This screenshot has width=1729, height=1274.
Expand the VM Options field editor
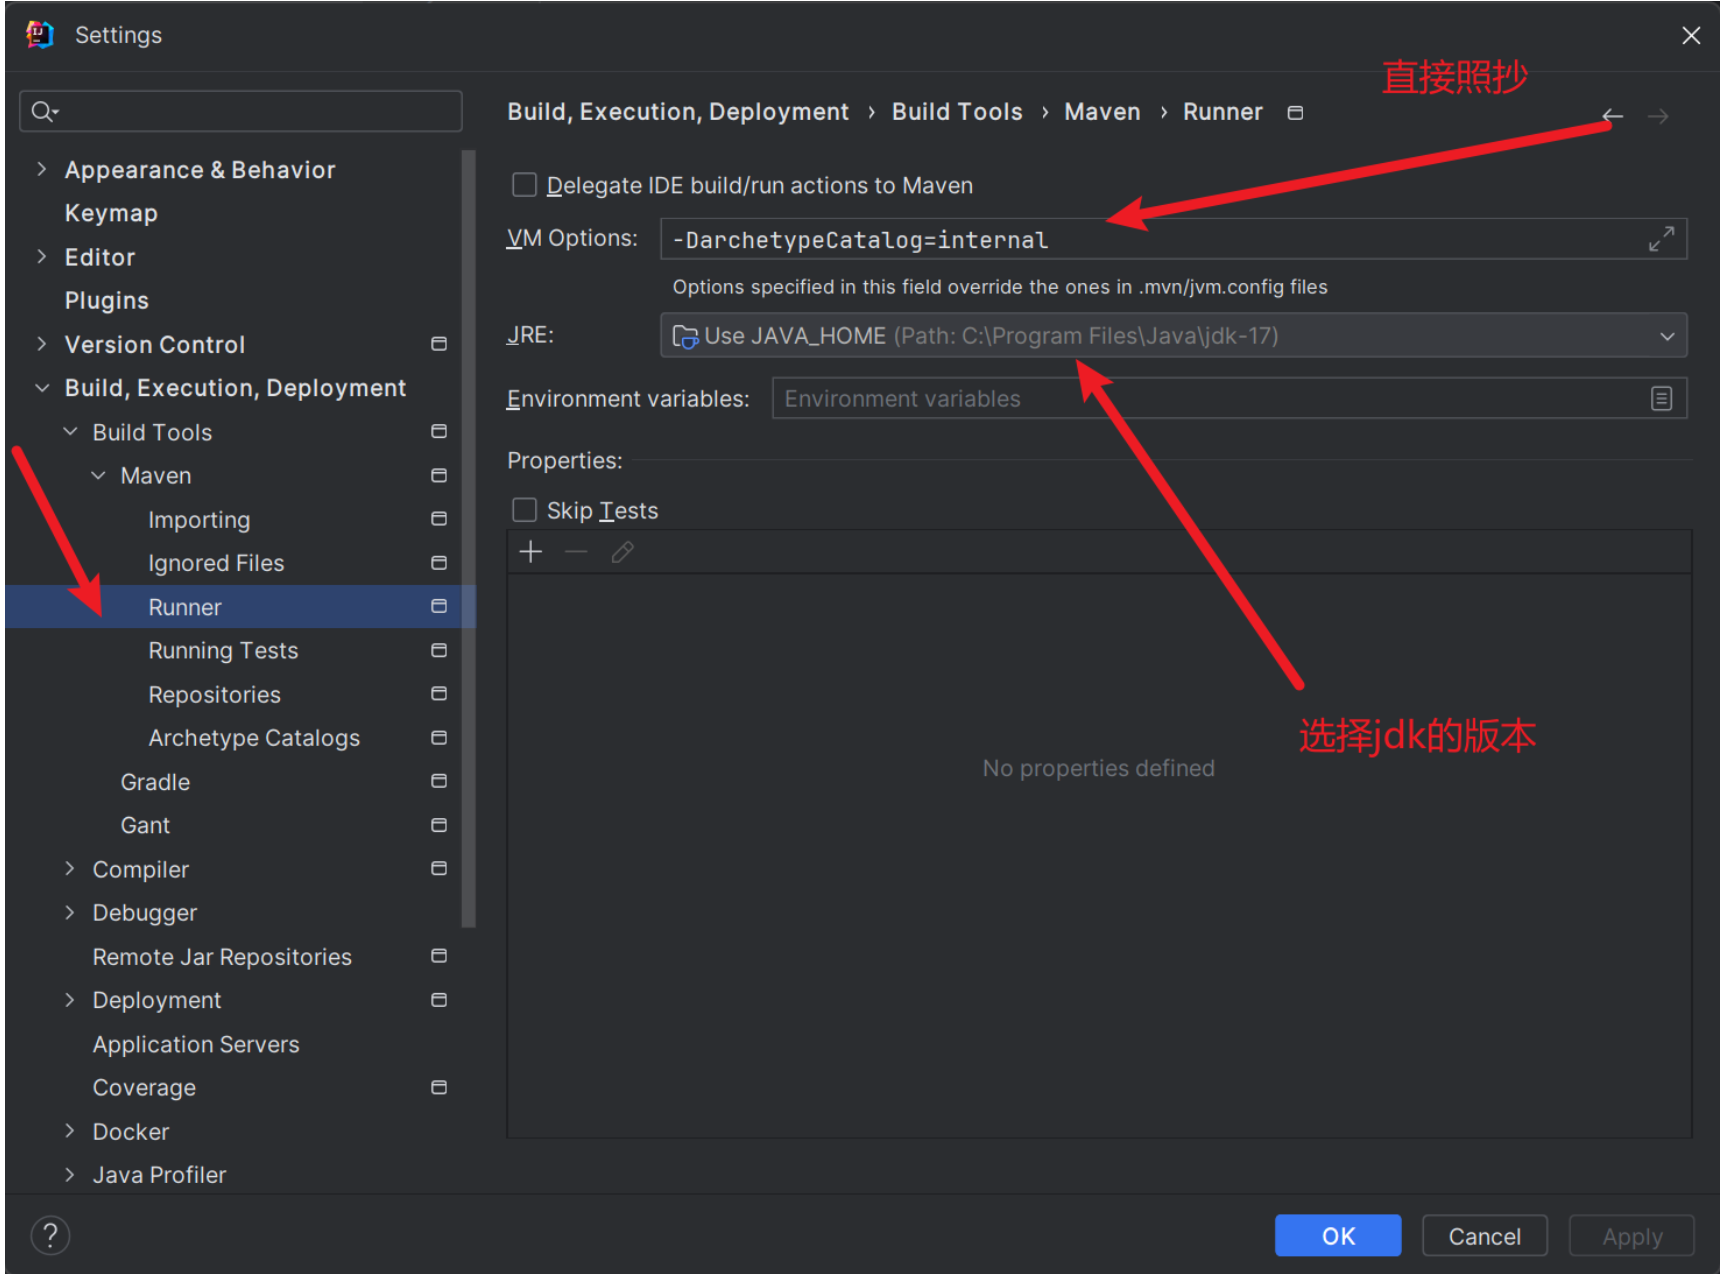pyautogui.click(x=1661, y=239)
